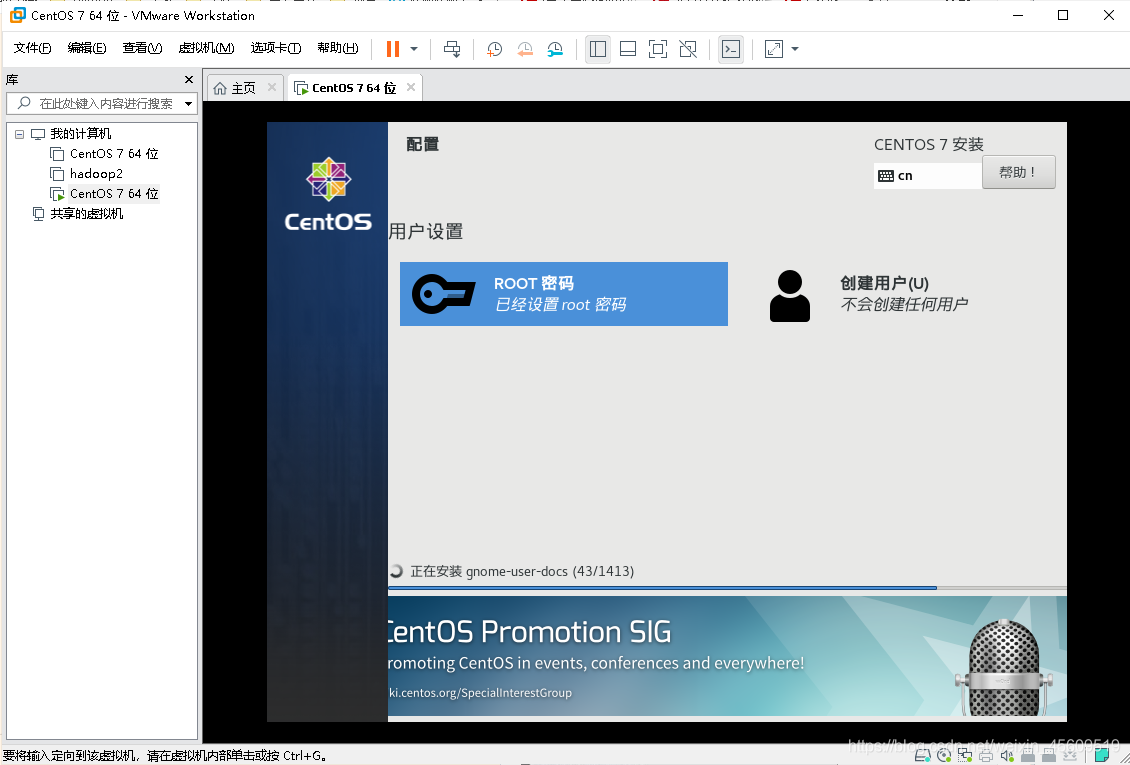
Task: Toggle the library sidebar view icon
Action: point(597,49)
